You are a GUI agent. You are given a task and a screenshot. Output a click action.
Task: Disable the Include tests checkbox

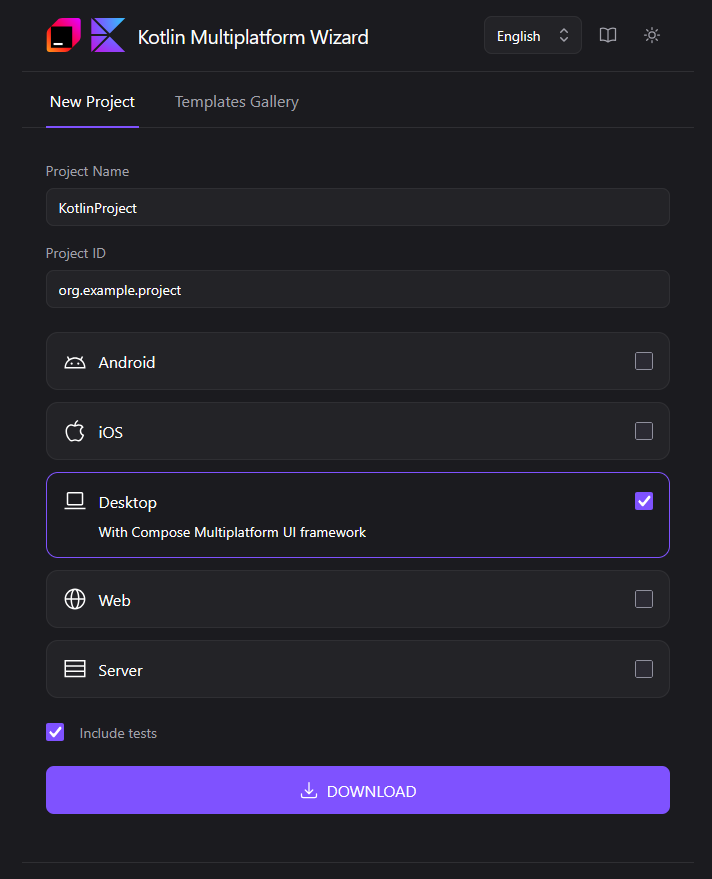[x=55, y=732]
